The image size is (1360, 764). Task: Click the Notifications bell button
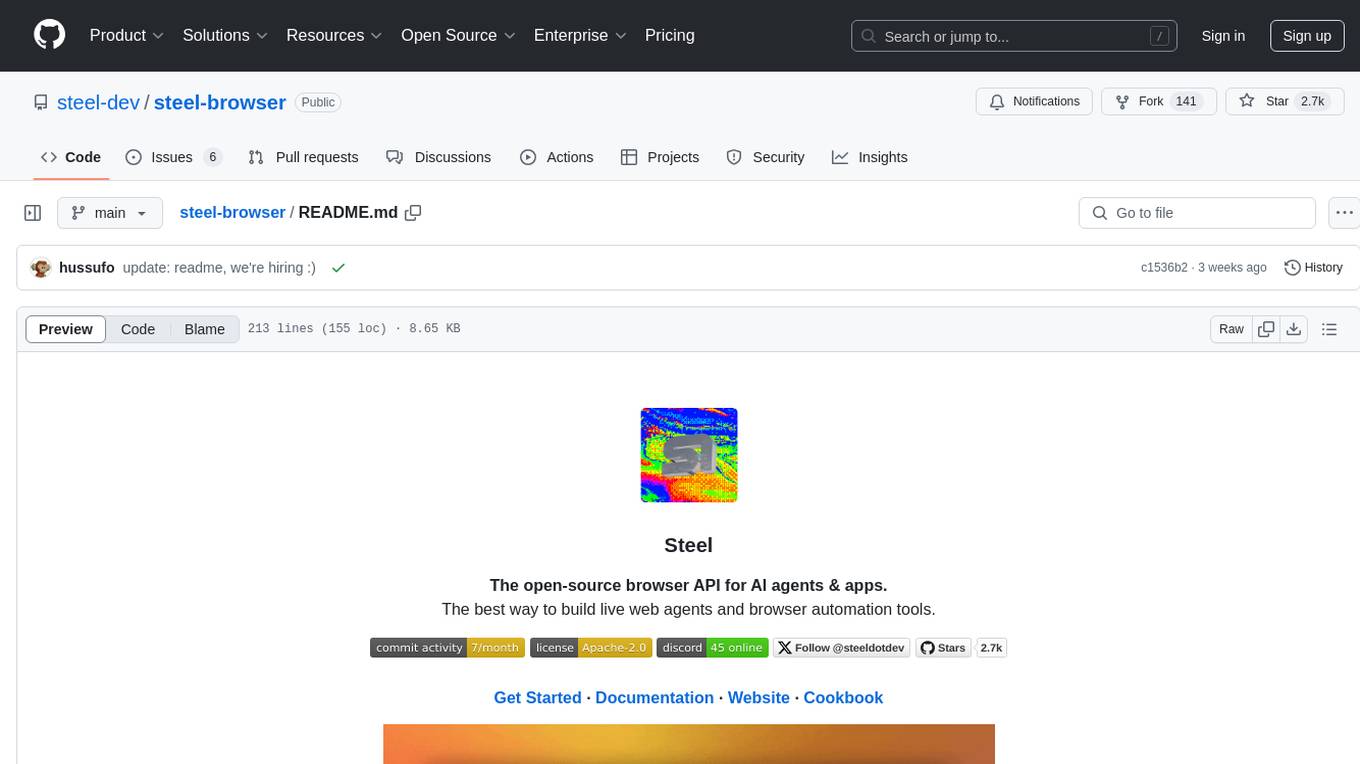(x=1034, y=101)
